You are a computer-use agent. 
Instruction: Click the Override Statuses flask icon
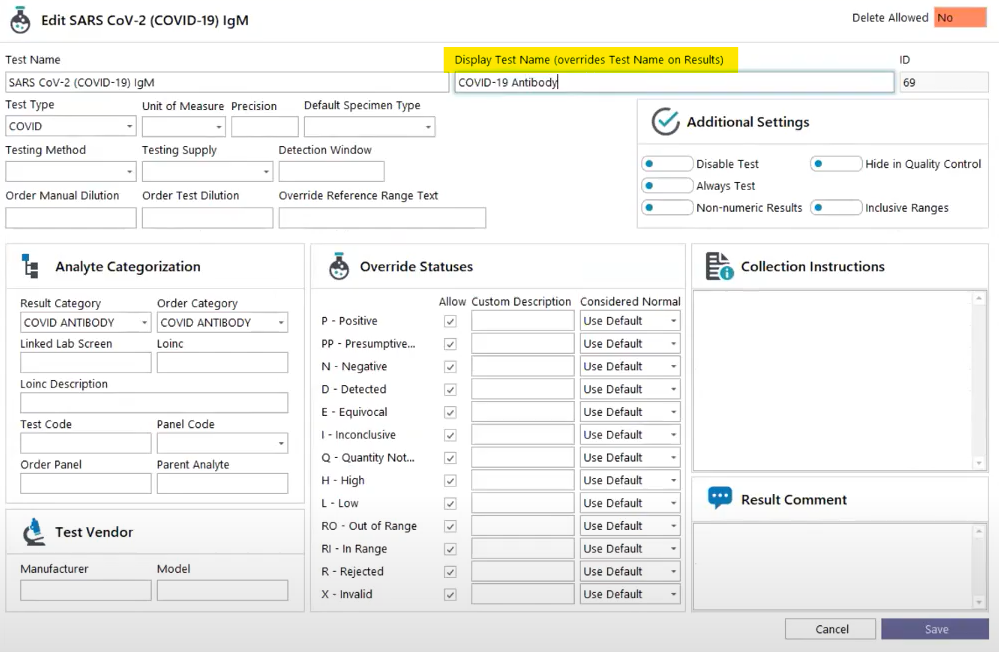coord(339,266)
